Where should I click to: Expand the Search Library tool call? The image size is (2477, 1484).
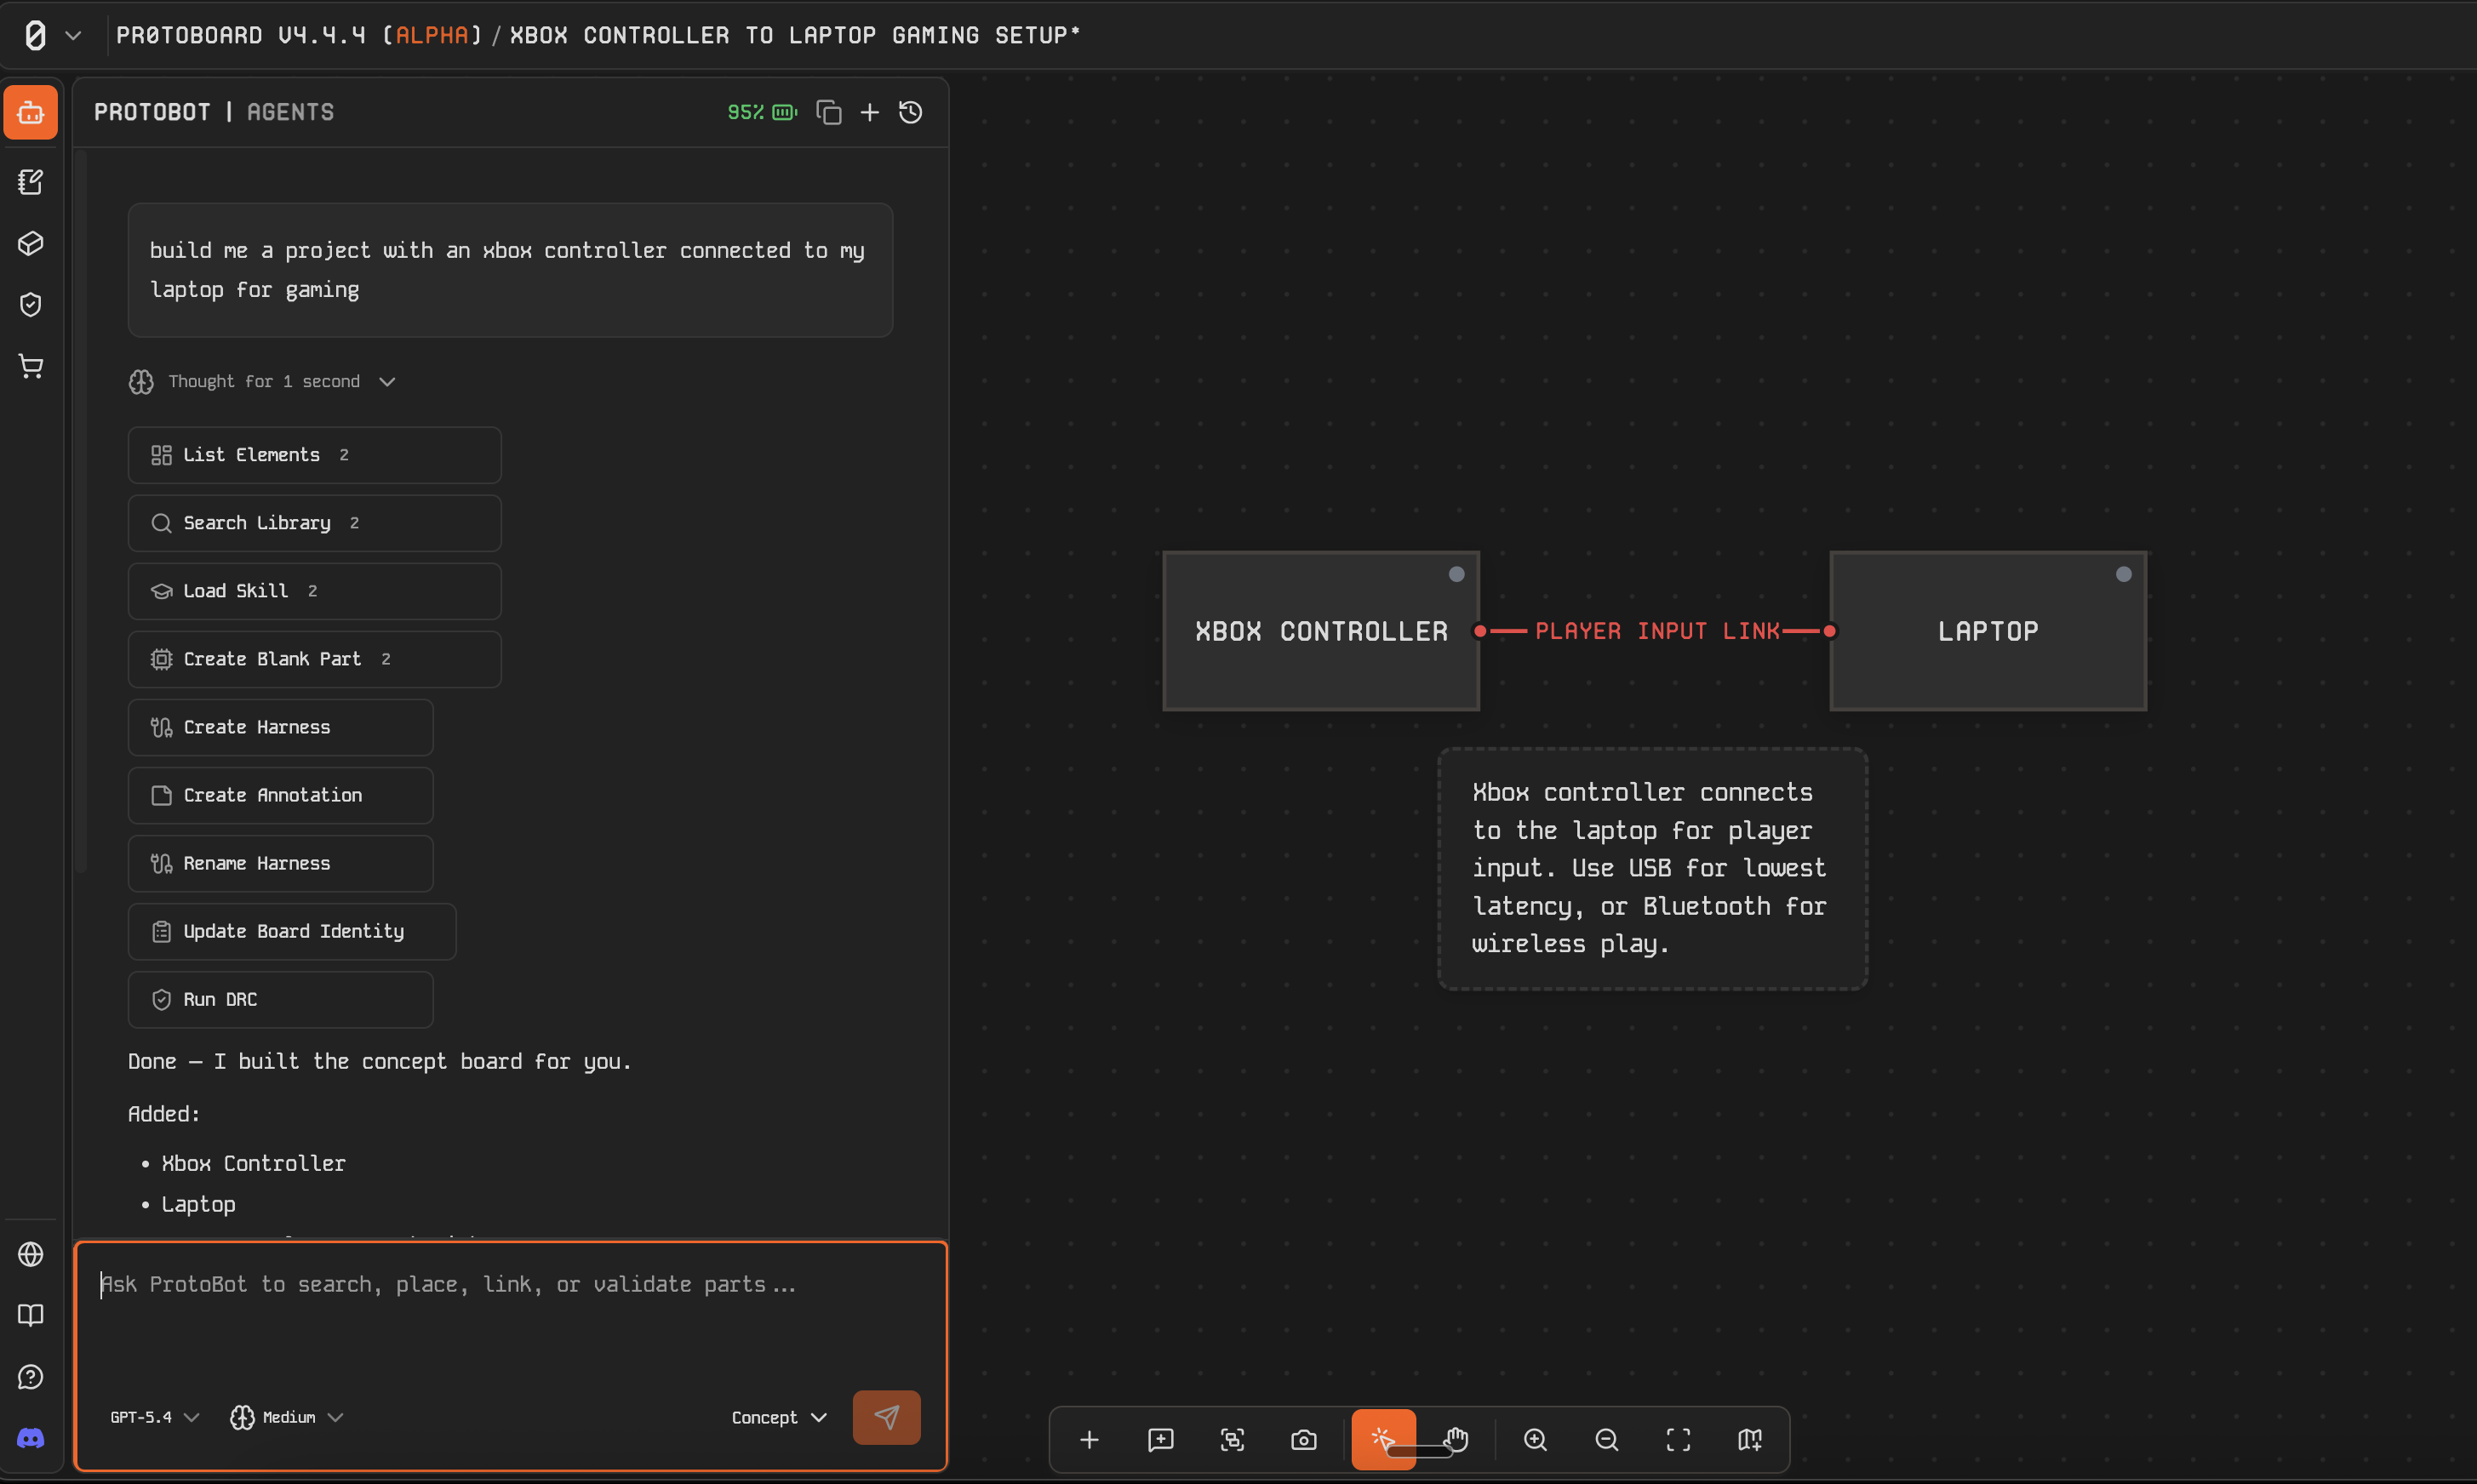click(315, 524)
